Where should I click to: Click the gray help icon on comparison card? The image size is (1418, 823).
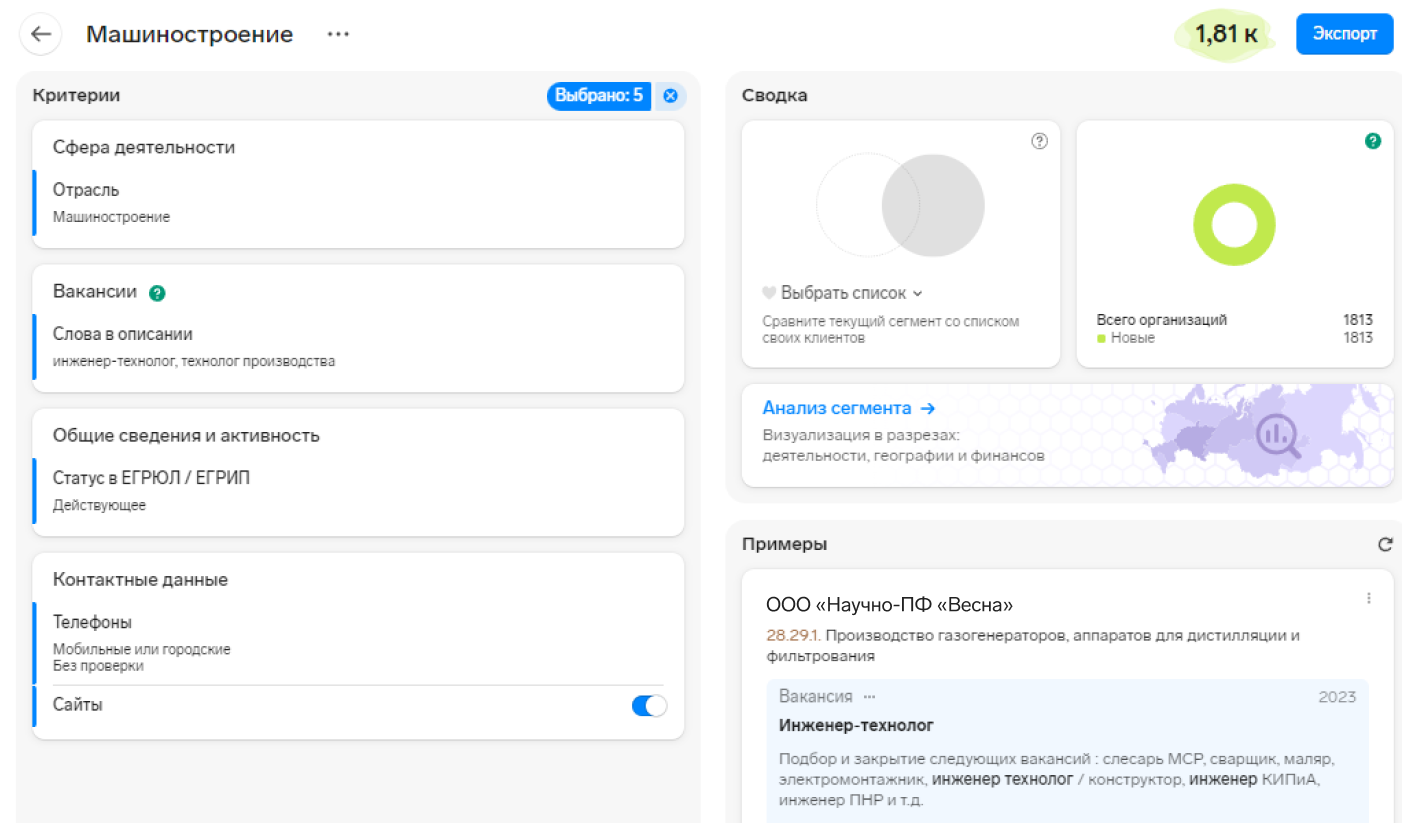[1039, 141]
